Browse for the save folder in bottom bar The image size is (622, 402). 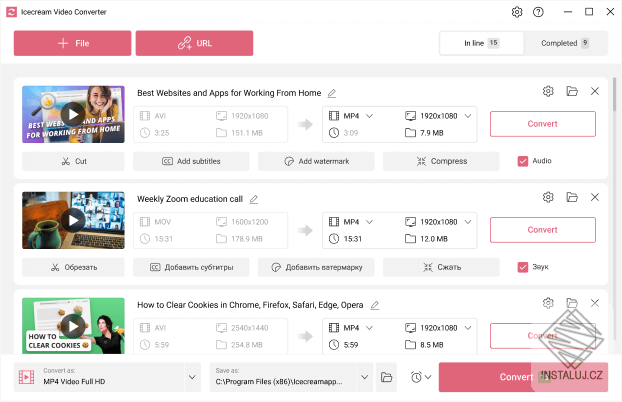[x=386, y=377]
